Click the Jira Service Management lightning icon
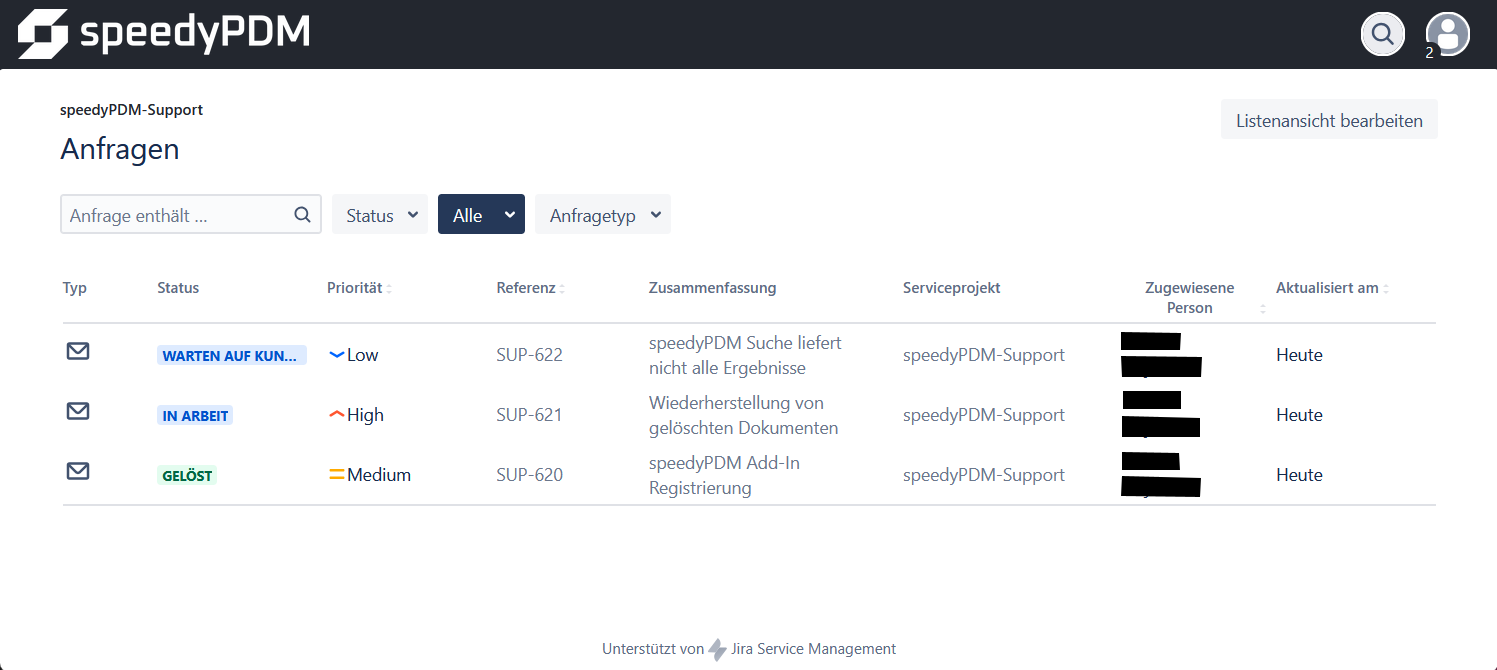 717,650
